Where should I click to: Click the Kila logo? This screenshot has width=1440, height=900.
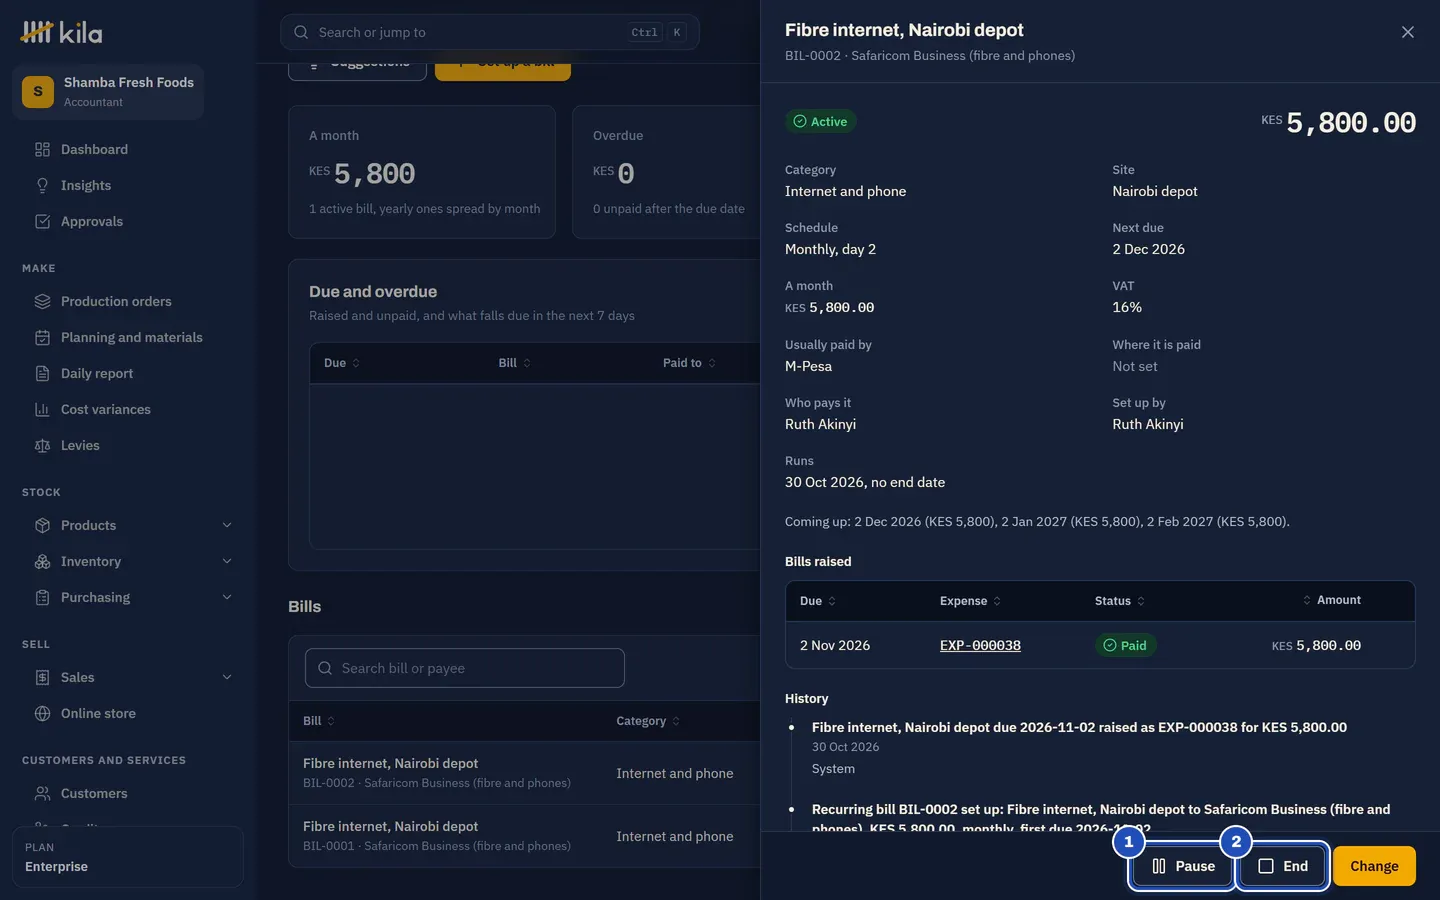tap(61, 33)
